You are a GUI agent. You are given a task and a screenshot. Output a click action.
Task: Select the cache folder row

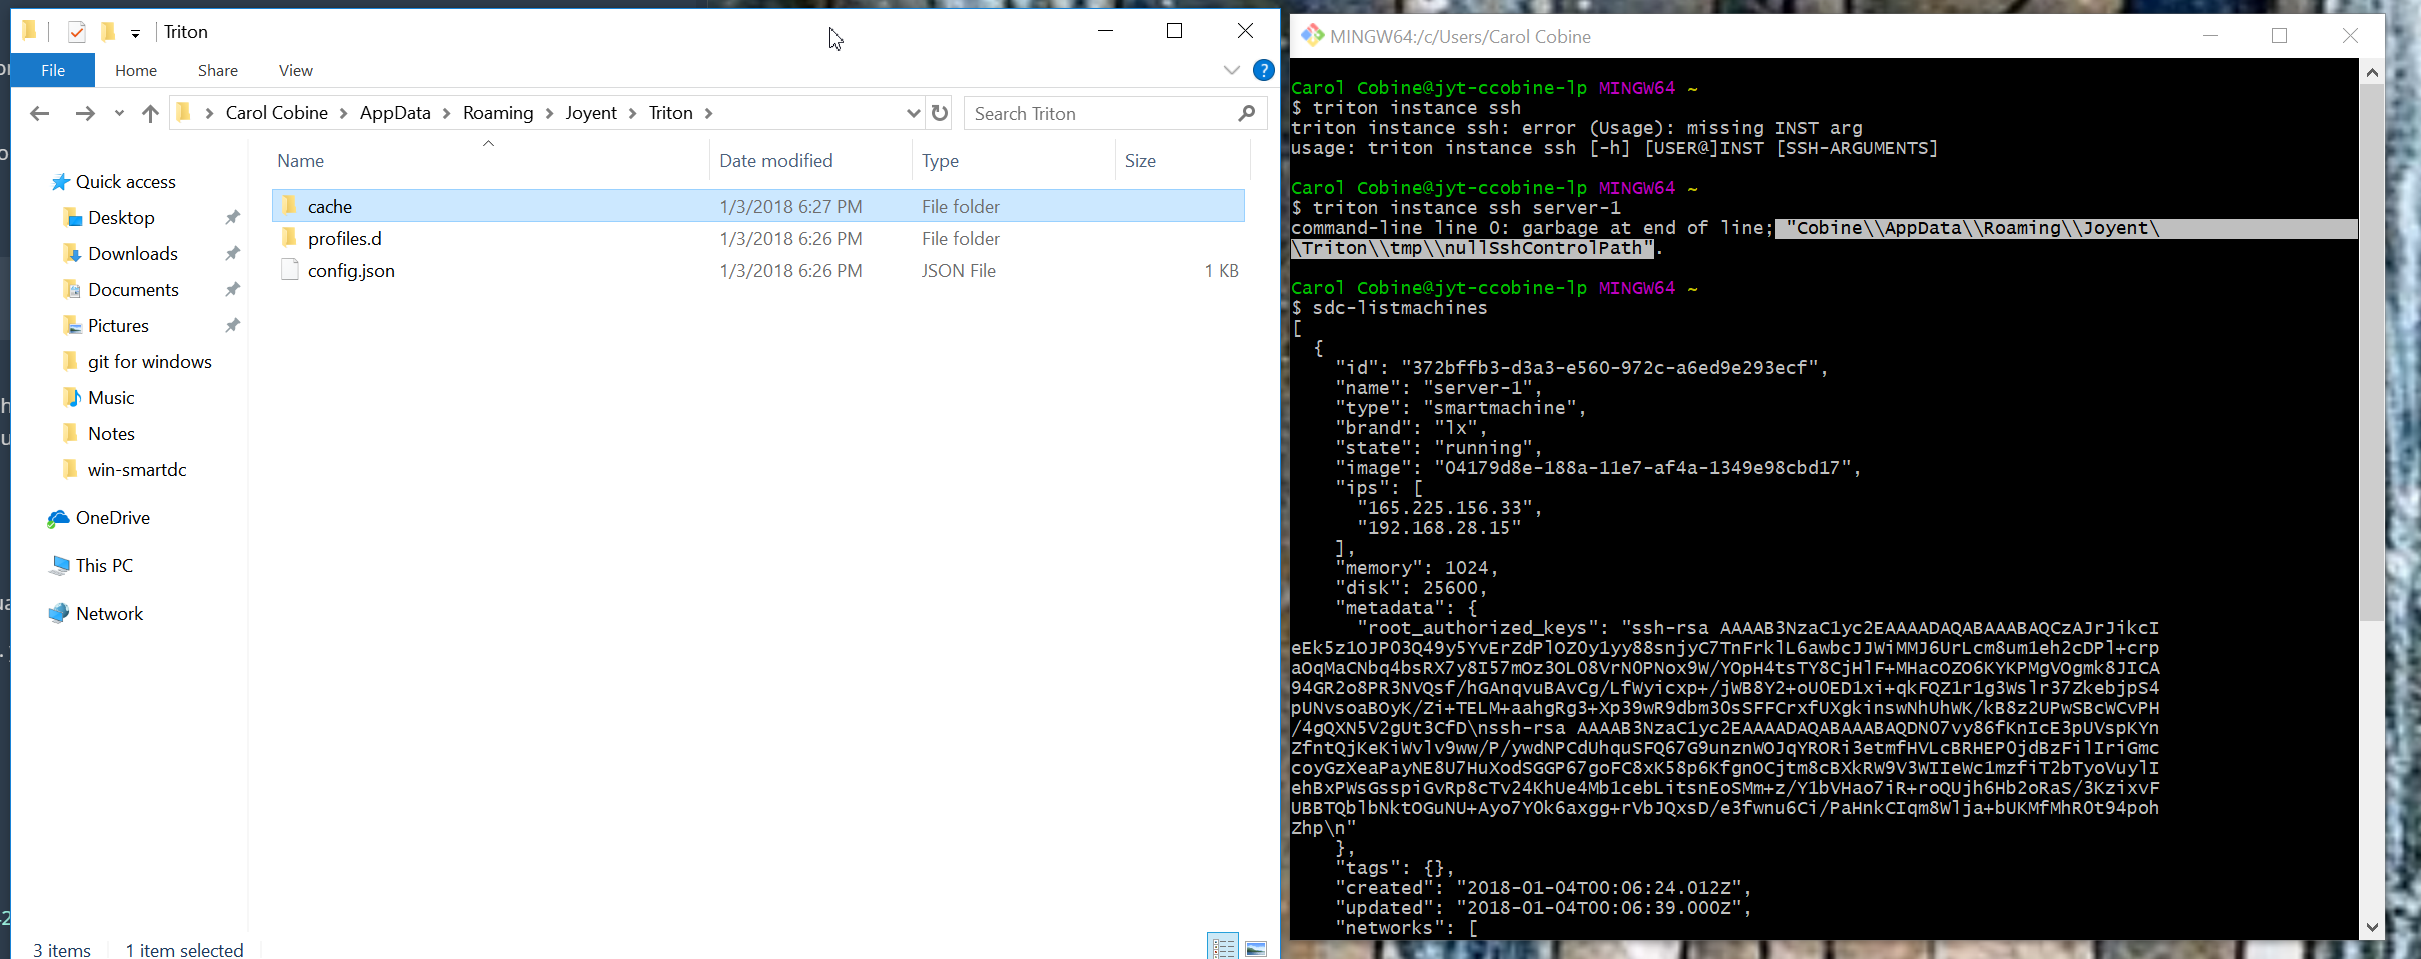(758, 206)
